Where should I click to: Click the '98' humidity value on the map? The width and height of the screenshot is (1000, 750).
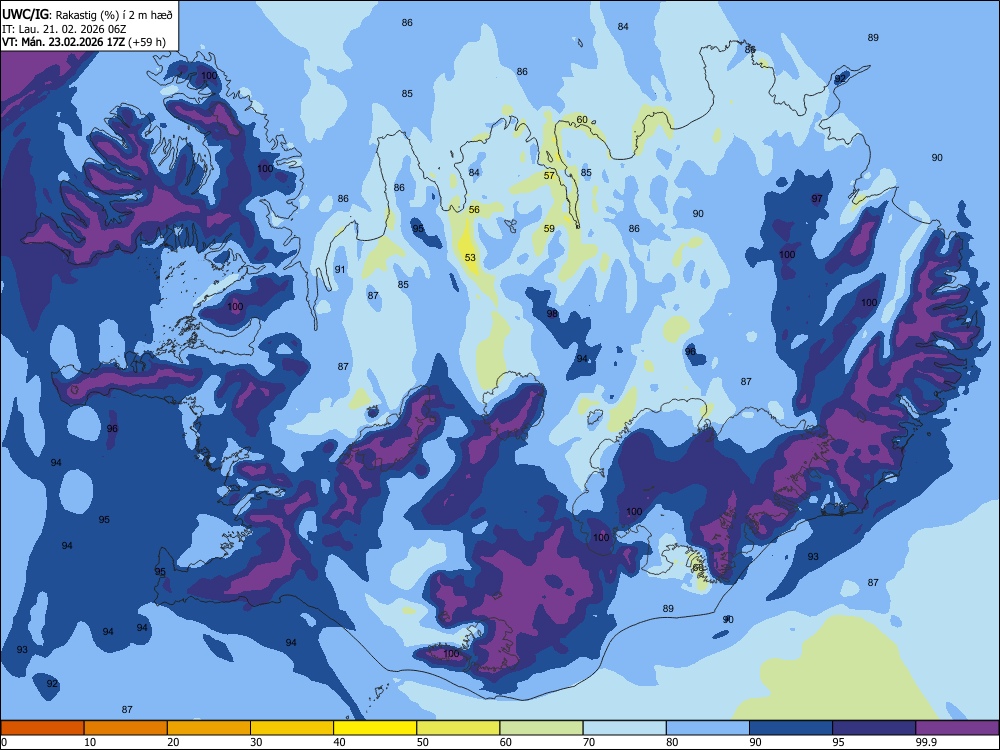coord(552,313)
